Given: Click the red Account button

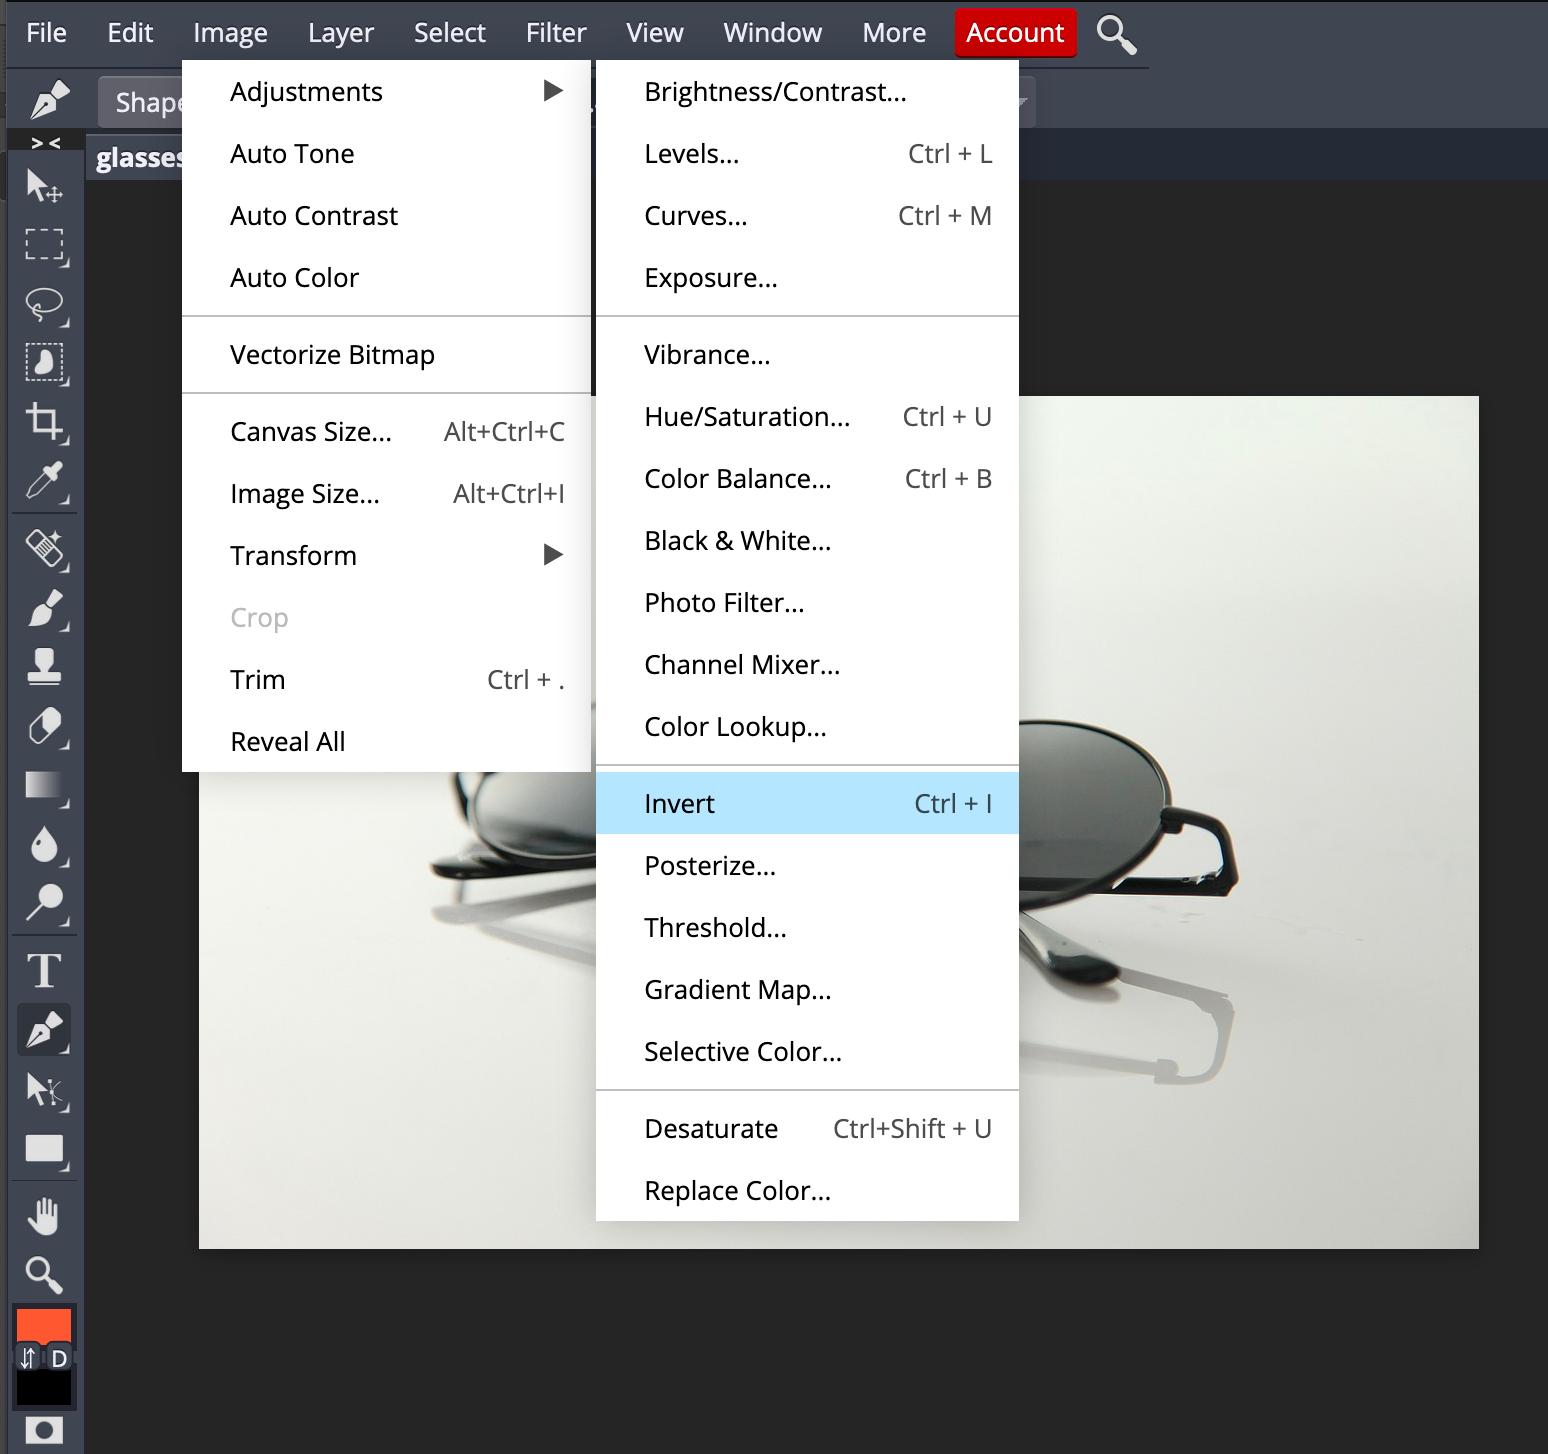Looking at the screenshot, I should (1015, 33).
